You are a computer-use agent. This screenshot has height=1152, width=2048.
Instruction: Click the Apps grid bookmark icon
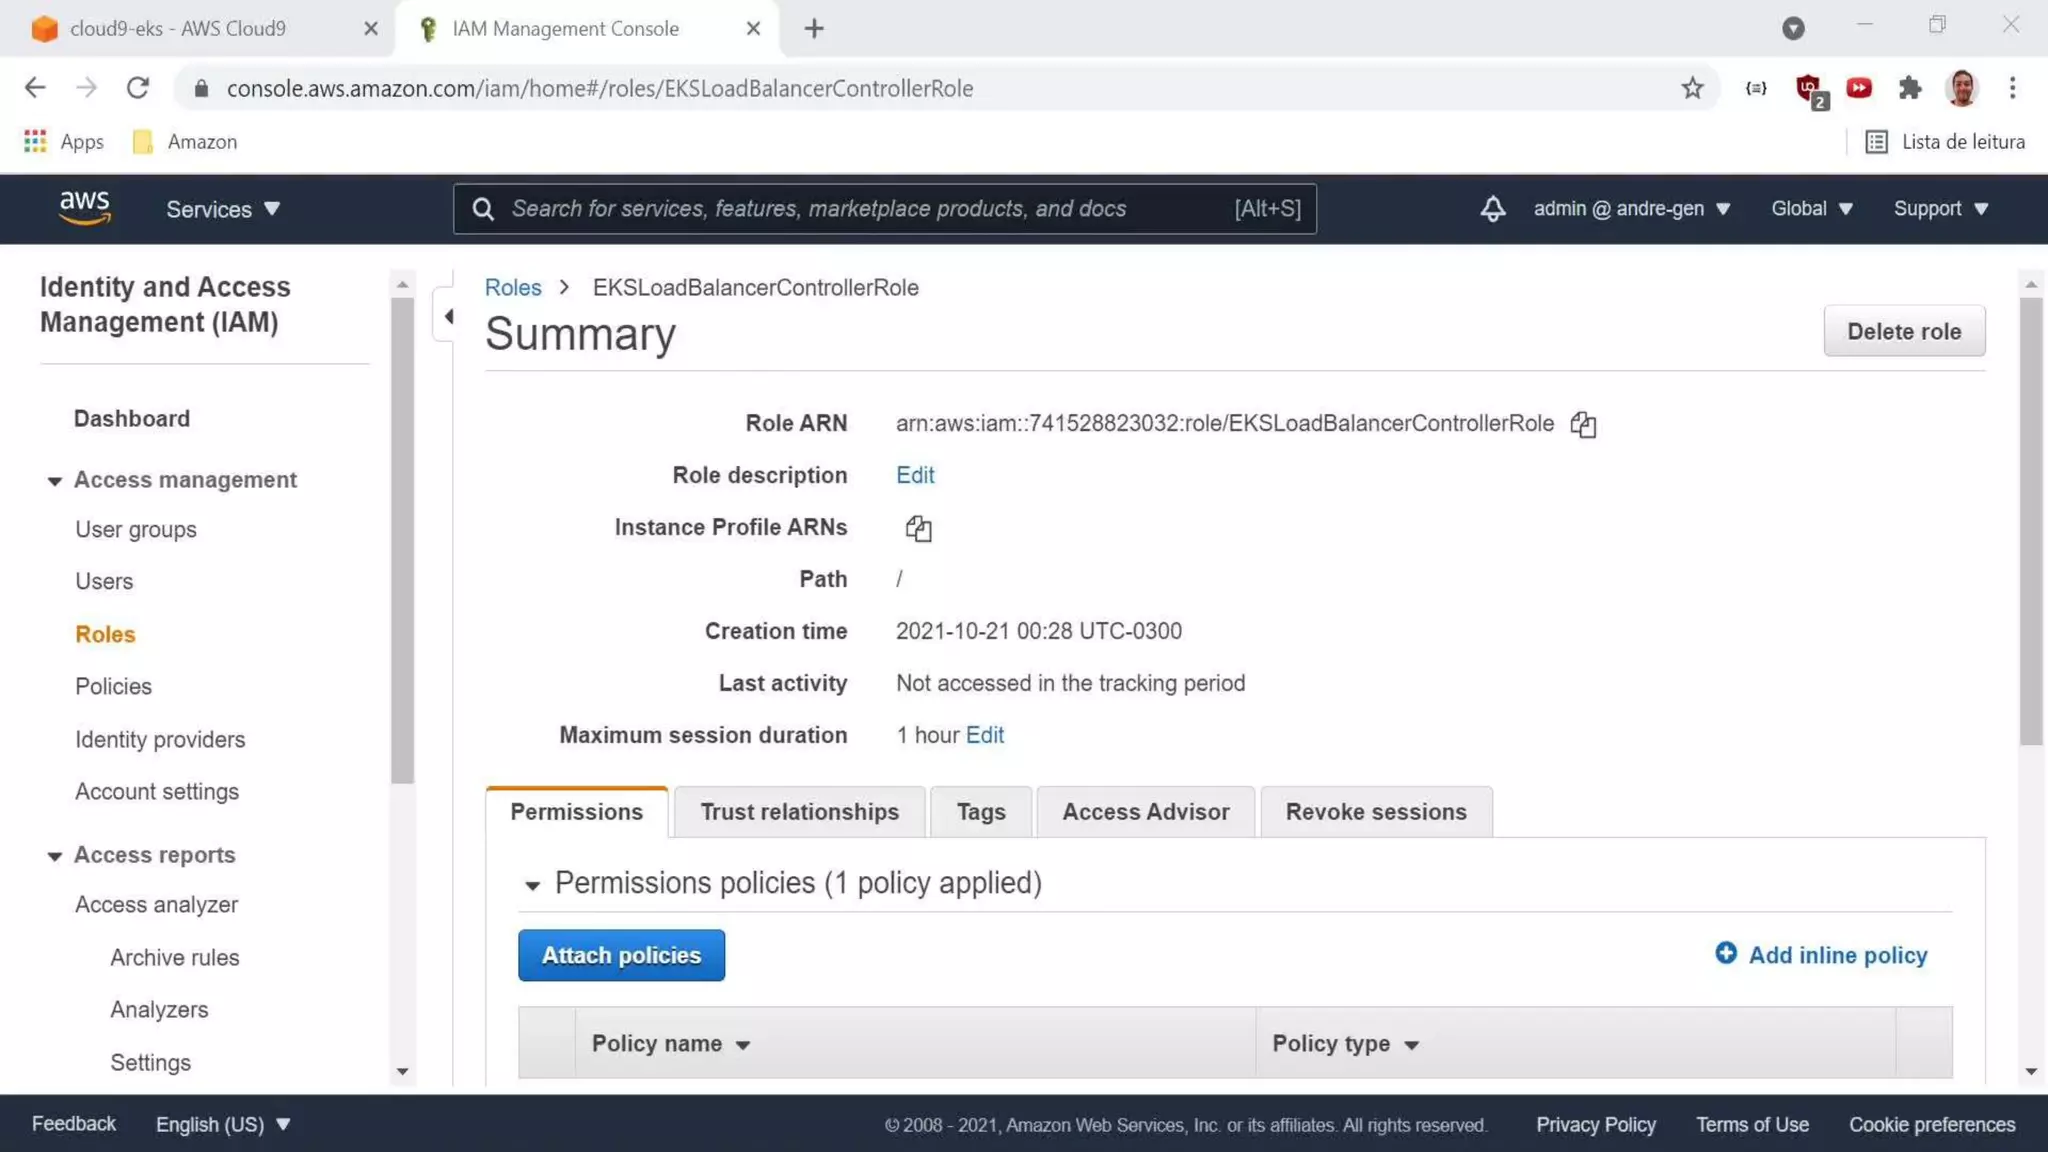pos(36,142)
